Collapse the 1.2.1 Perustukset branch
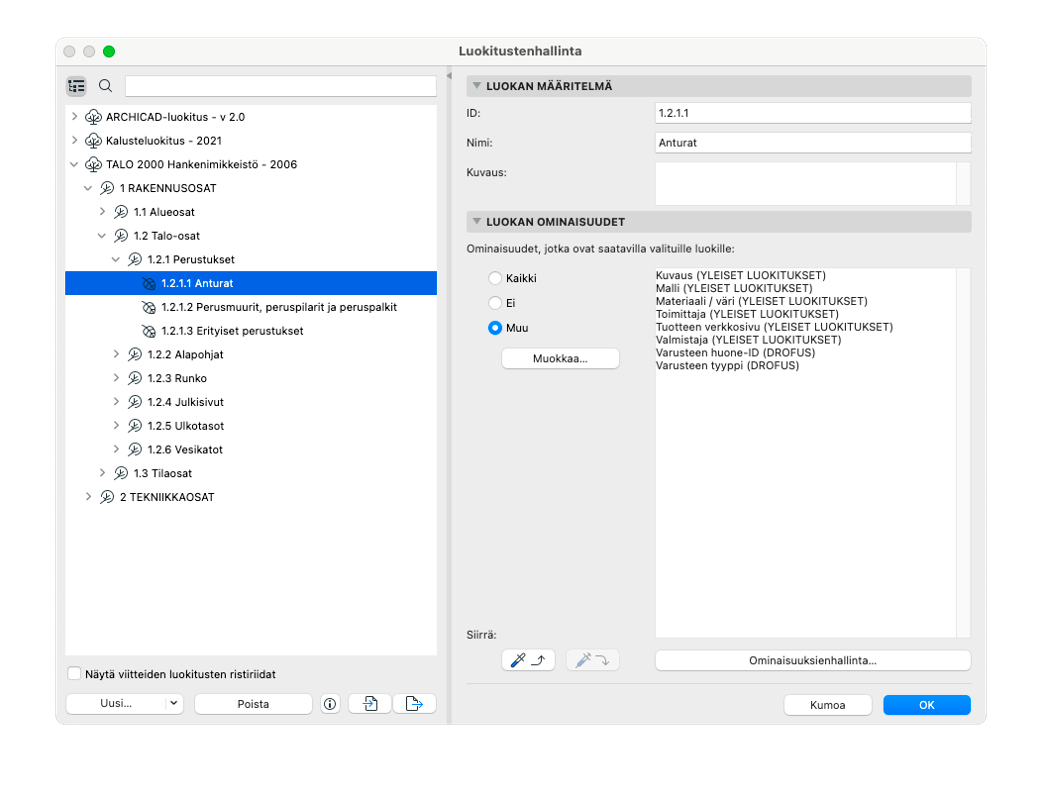1042x798 pixels. pos(116,260)
